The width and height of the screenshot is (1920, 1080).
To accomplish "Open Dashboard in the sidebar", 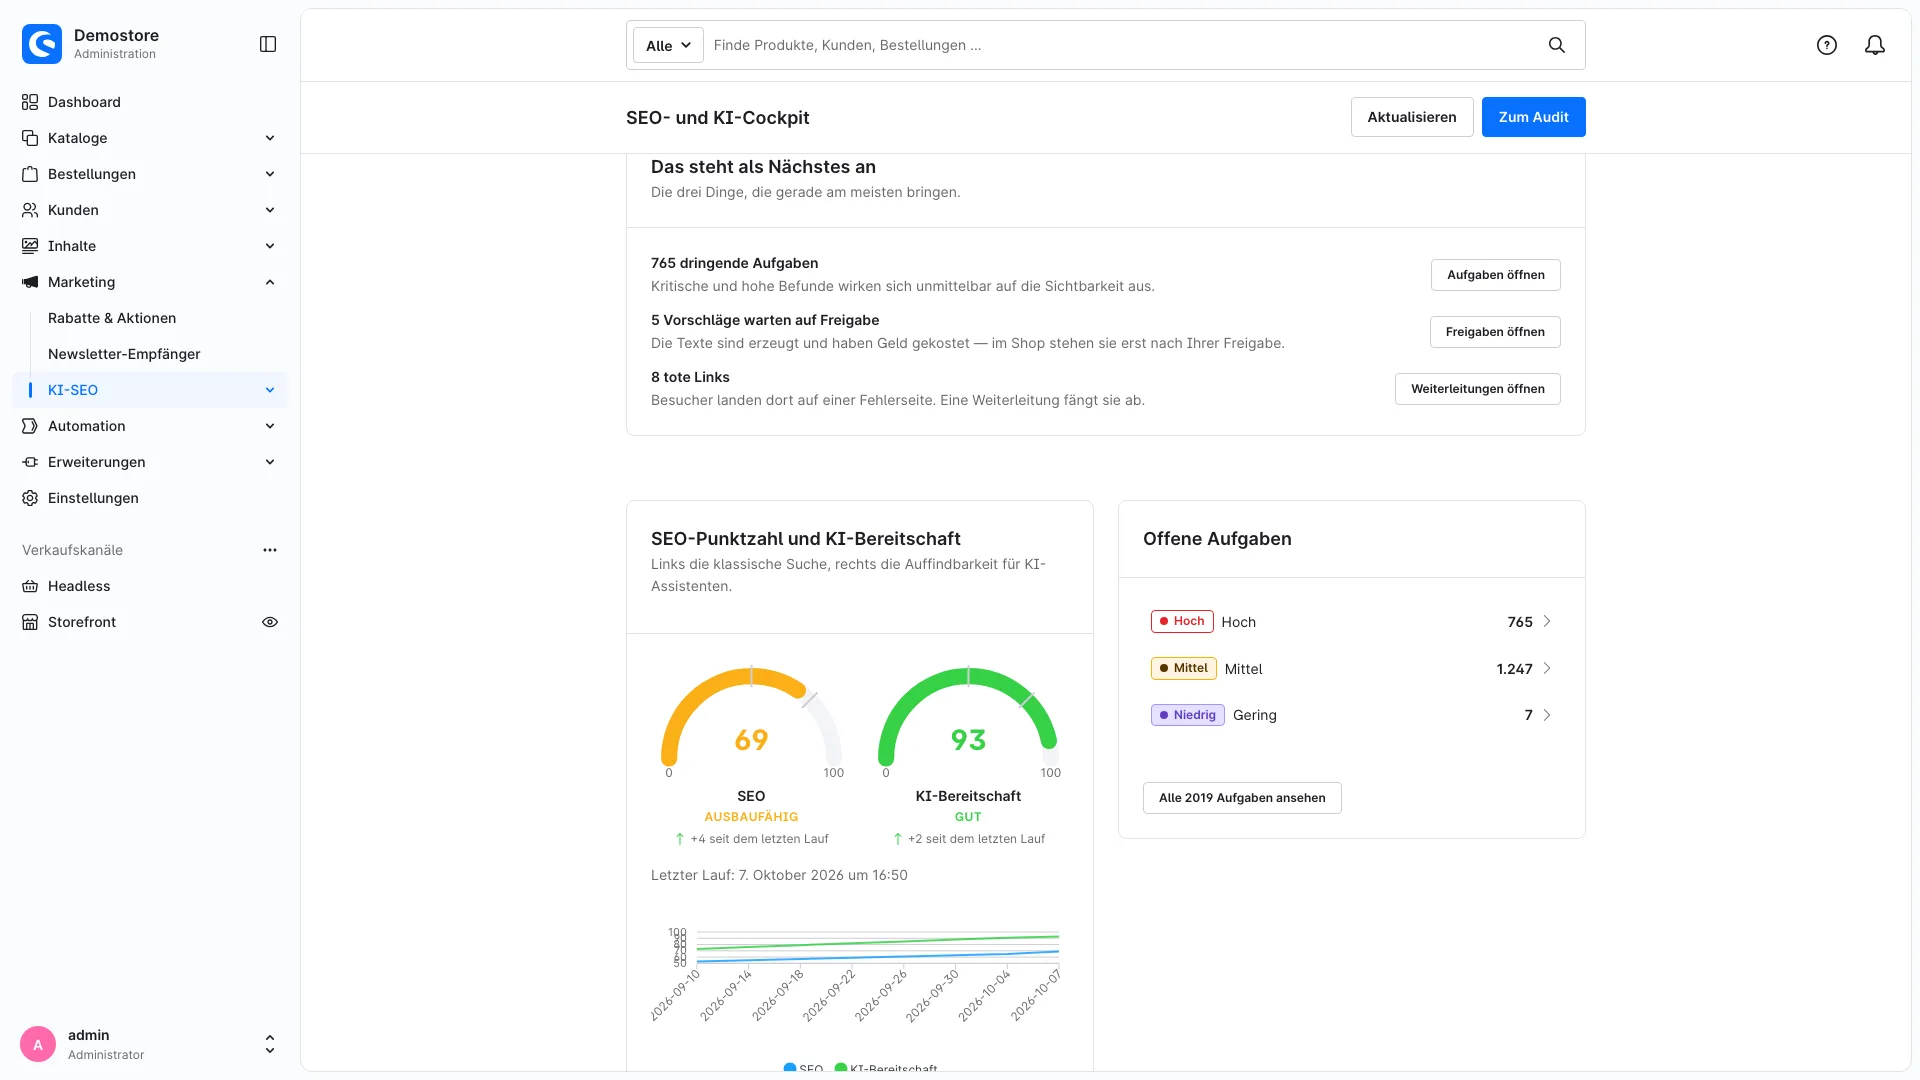I will coord(150,102).
